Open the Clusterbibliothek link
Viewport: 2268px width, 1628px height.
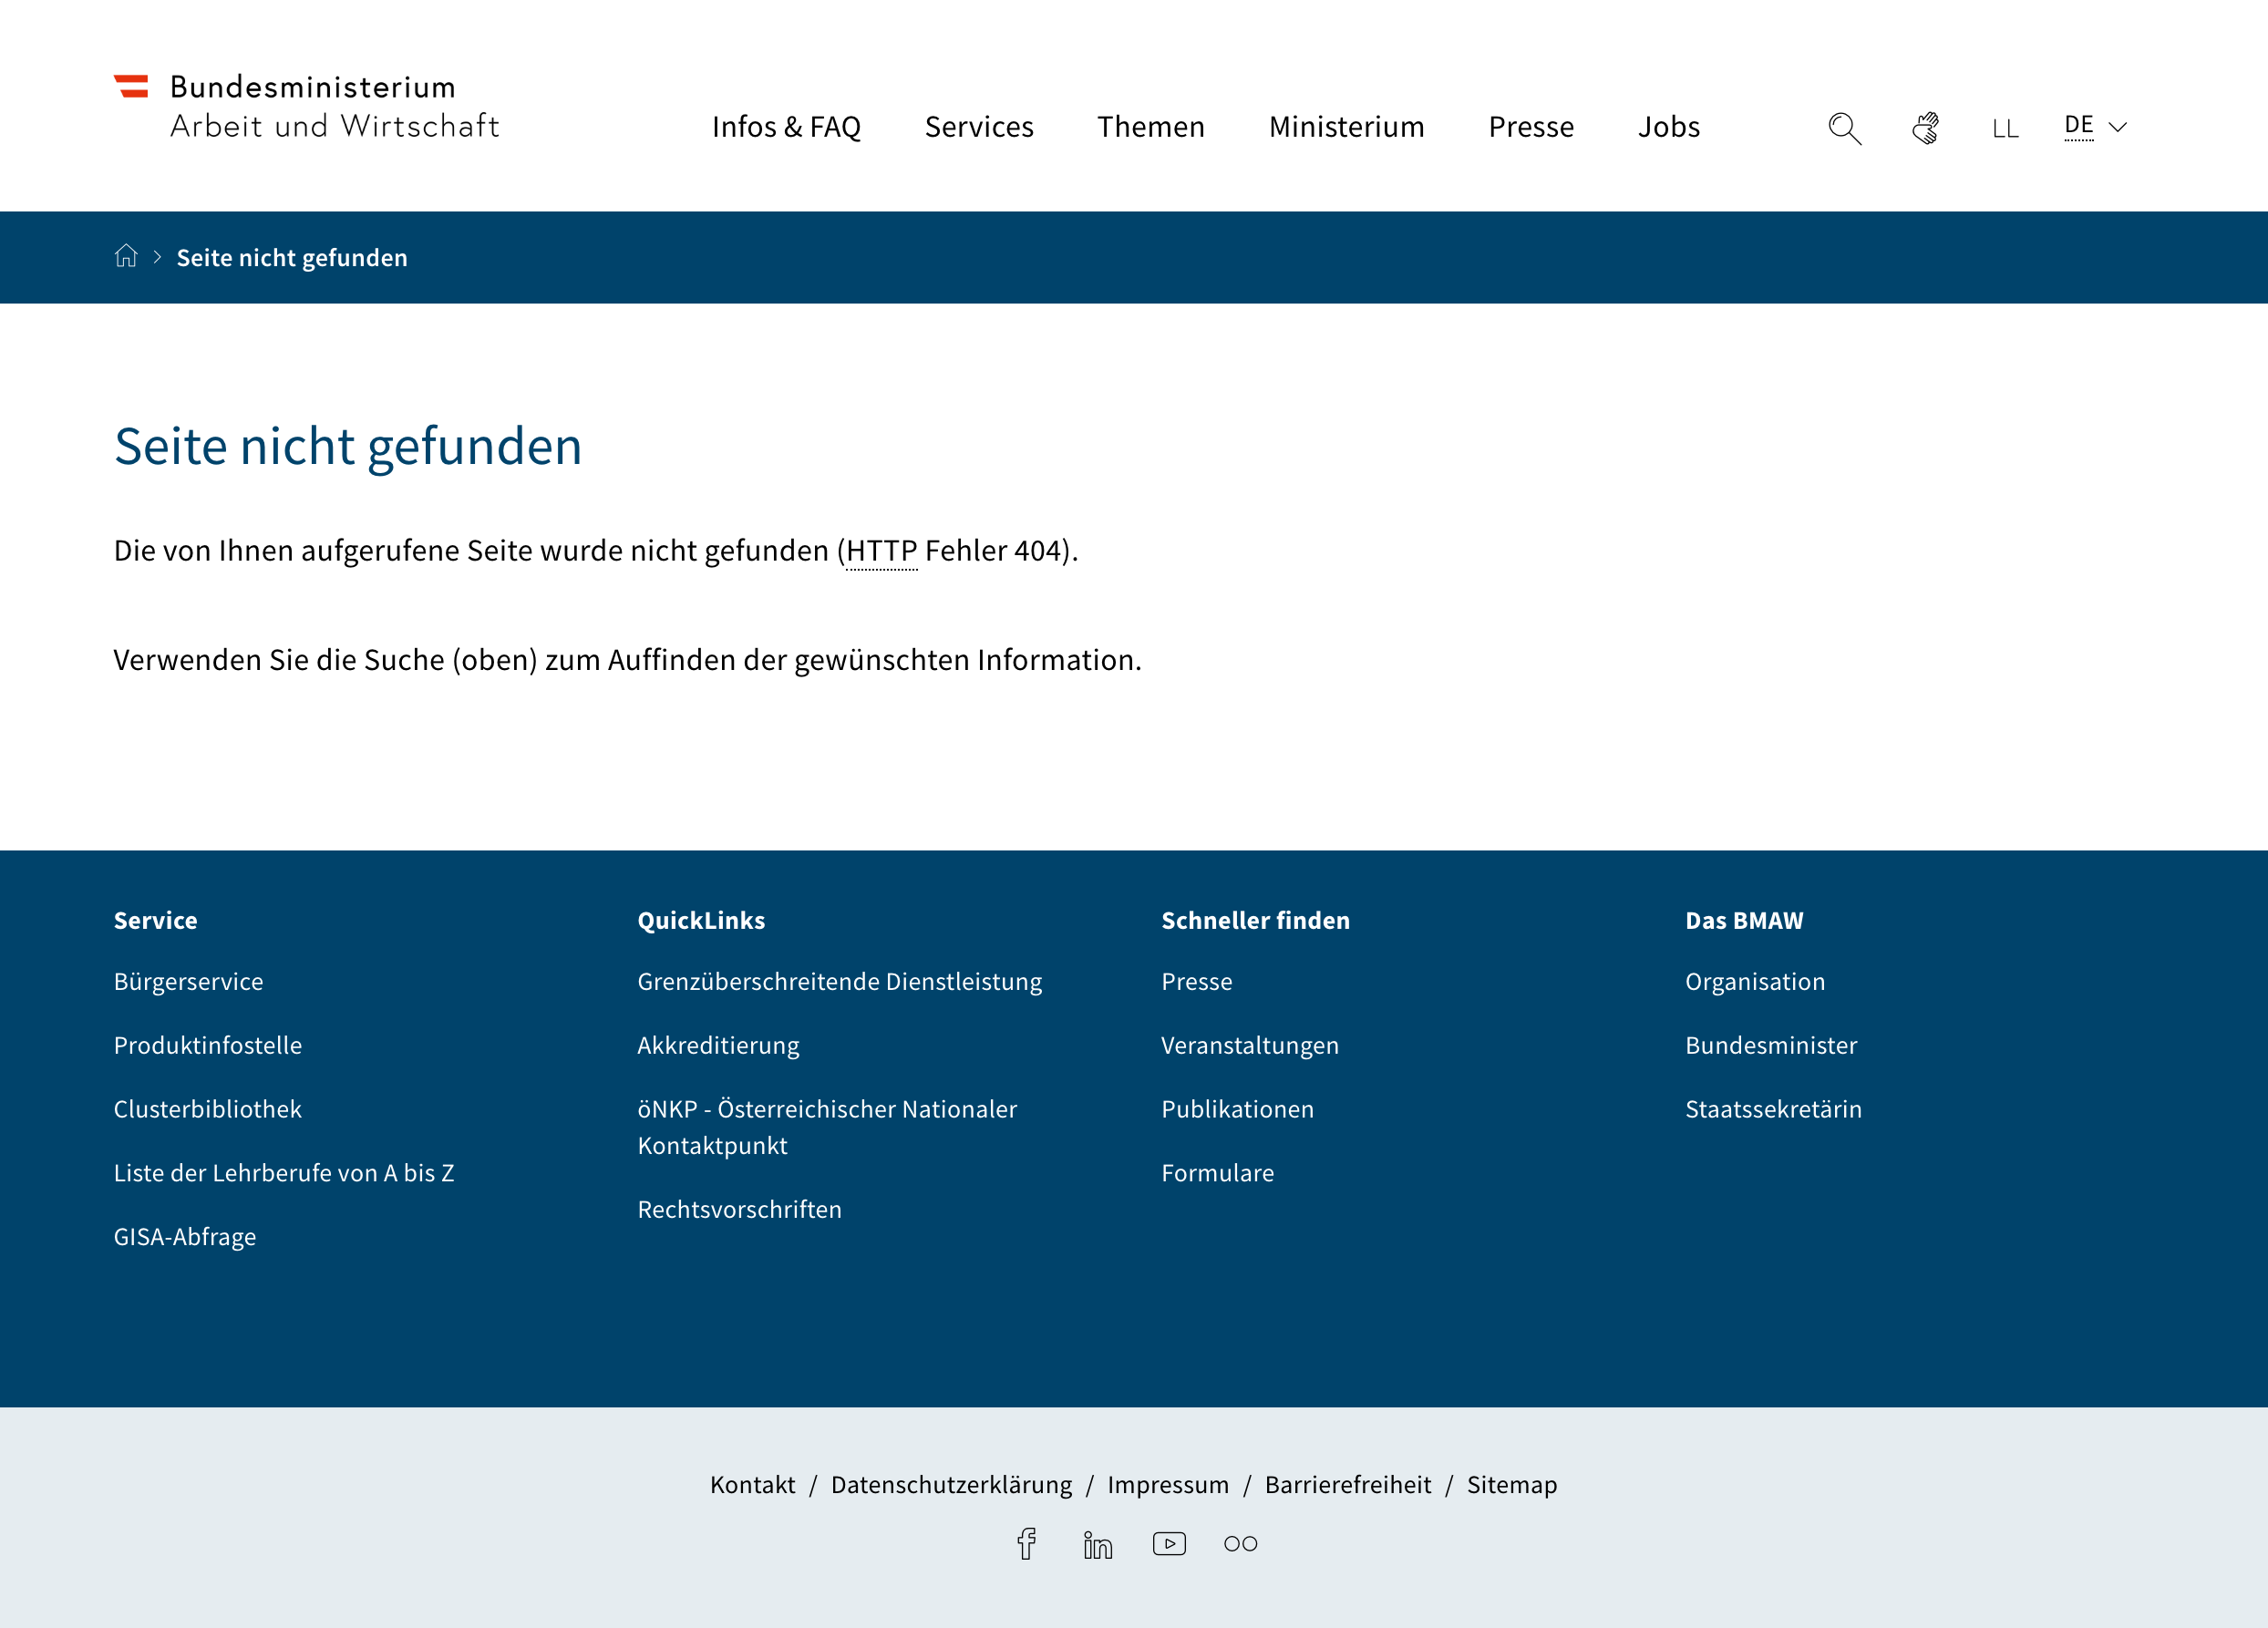207,1109
